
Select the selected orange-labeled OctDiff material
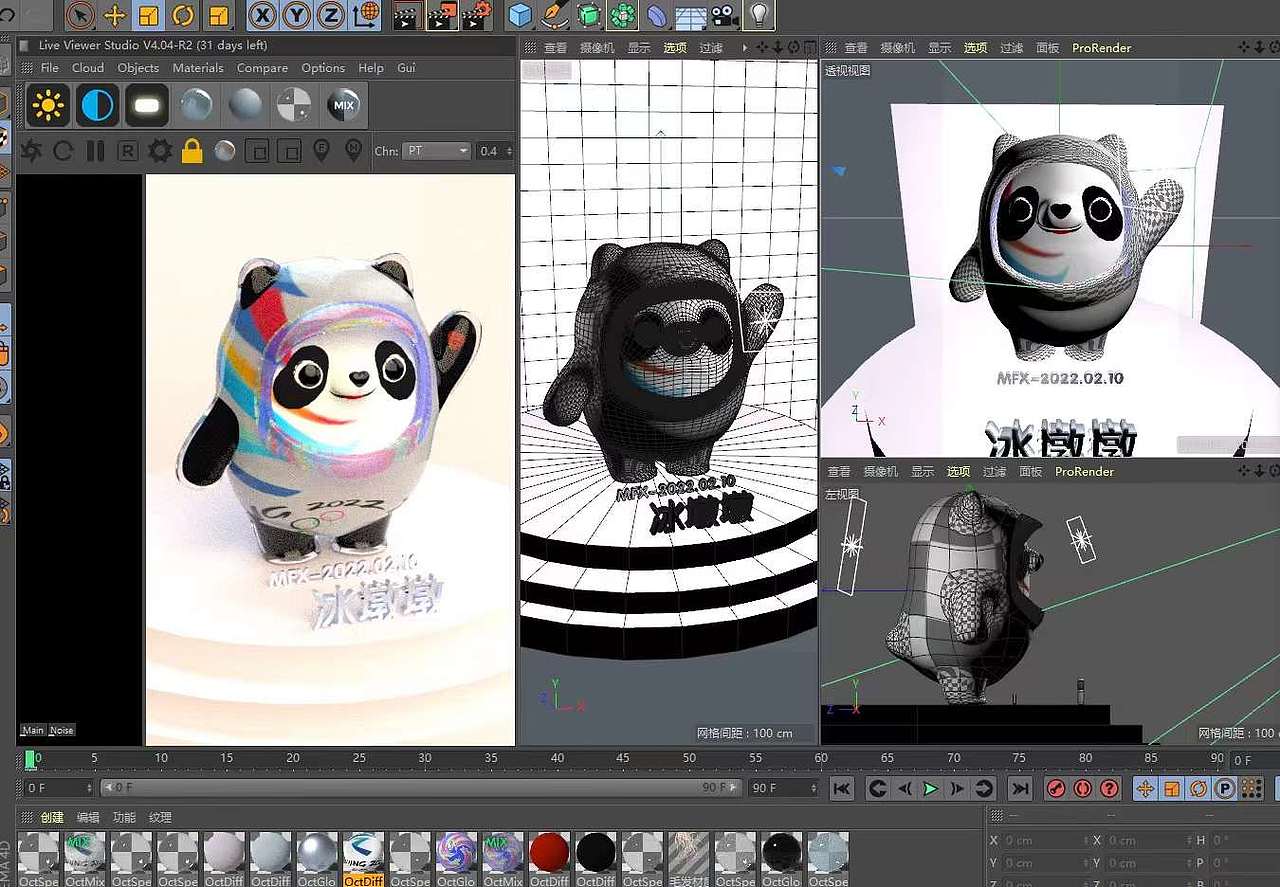click(363, 859)
